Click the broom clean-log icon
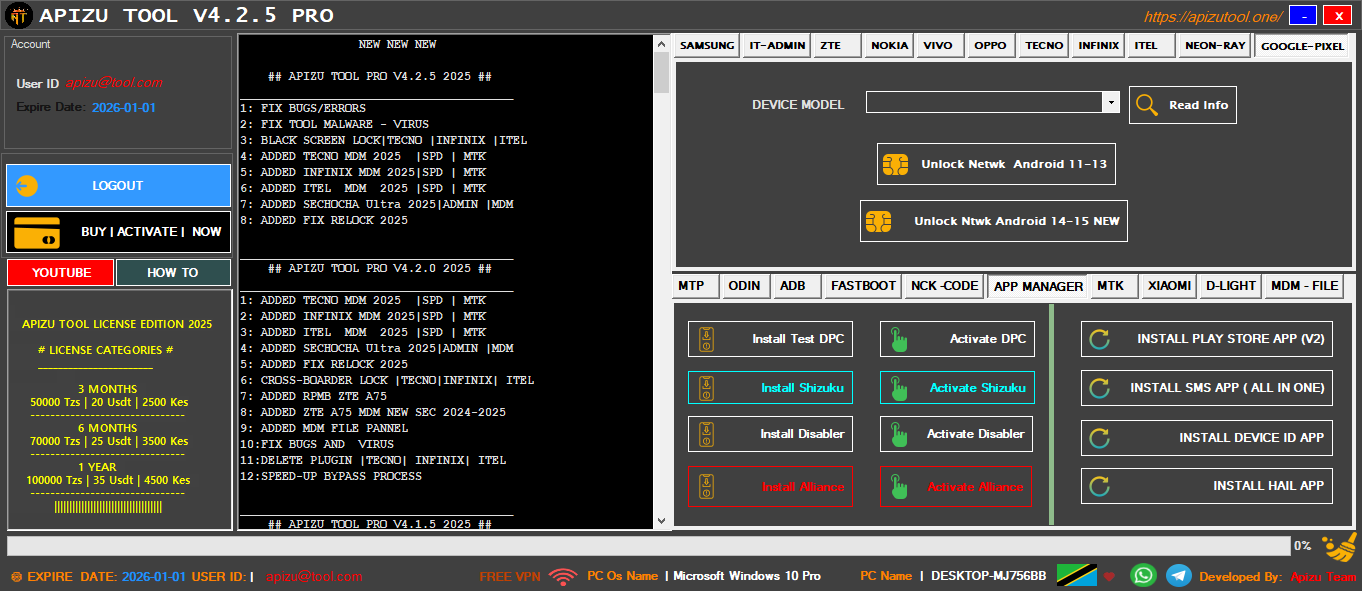 point(1340,546)
